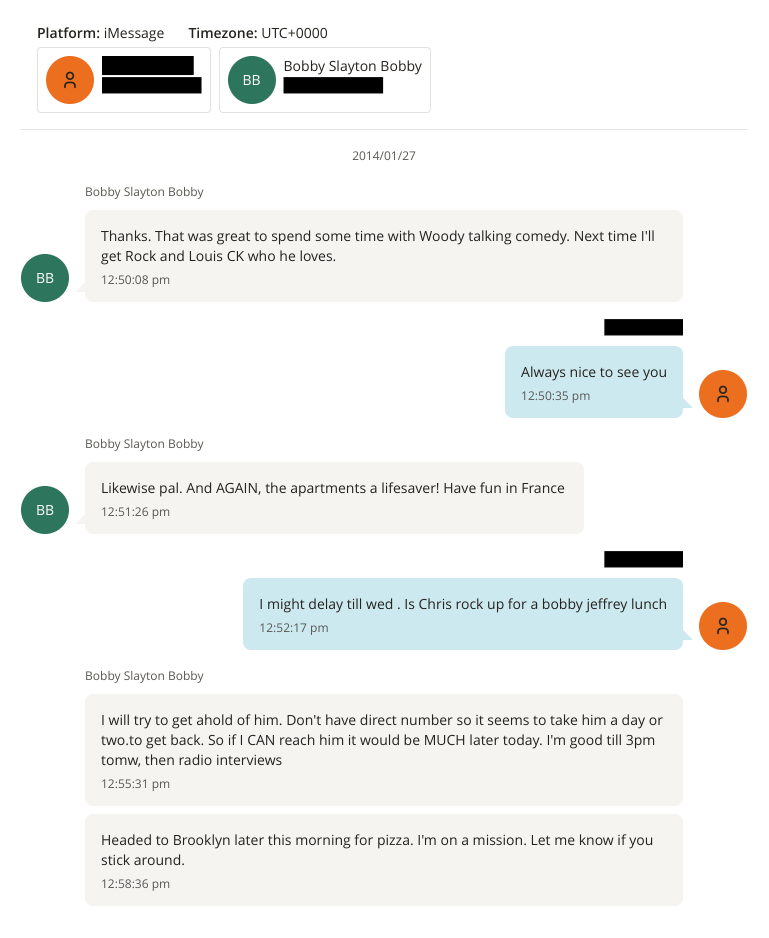Click orange avatar beside the Chris Rock lunch message
769x938 pixels.
723,626
